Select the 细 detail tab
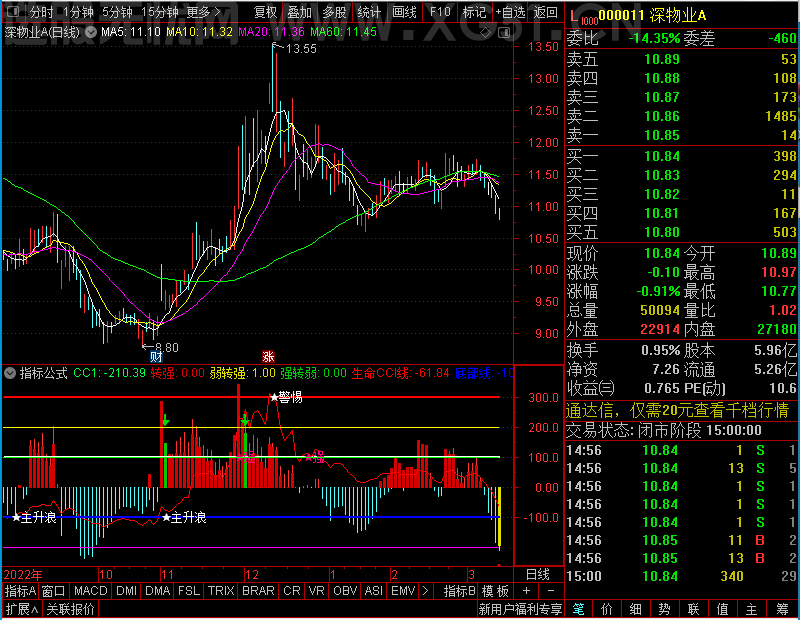 click(x=635, y=609)
